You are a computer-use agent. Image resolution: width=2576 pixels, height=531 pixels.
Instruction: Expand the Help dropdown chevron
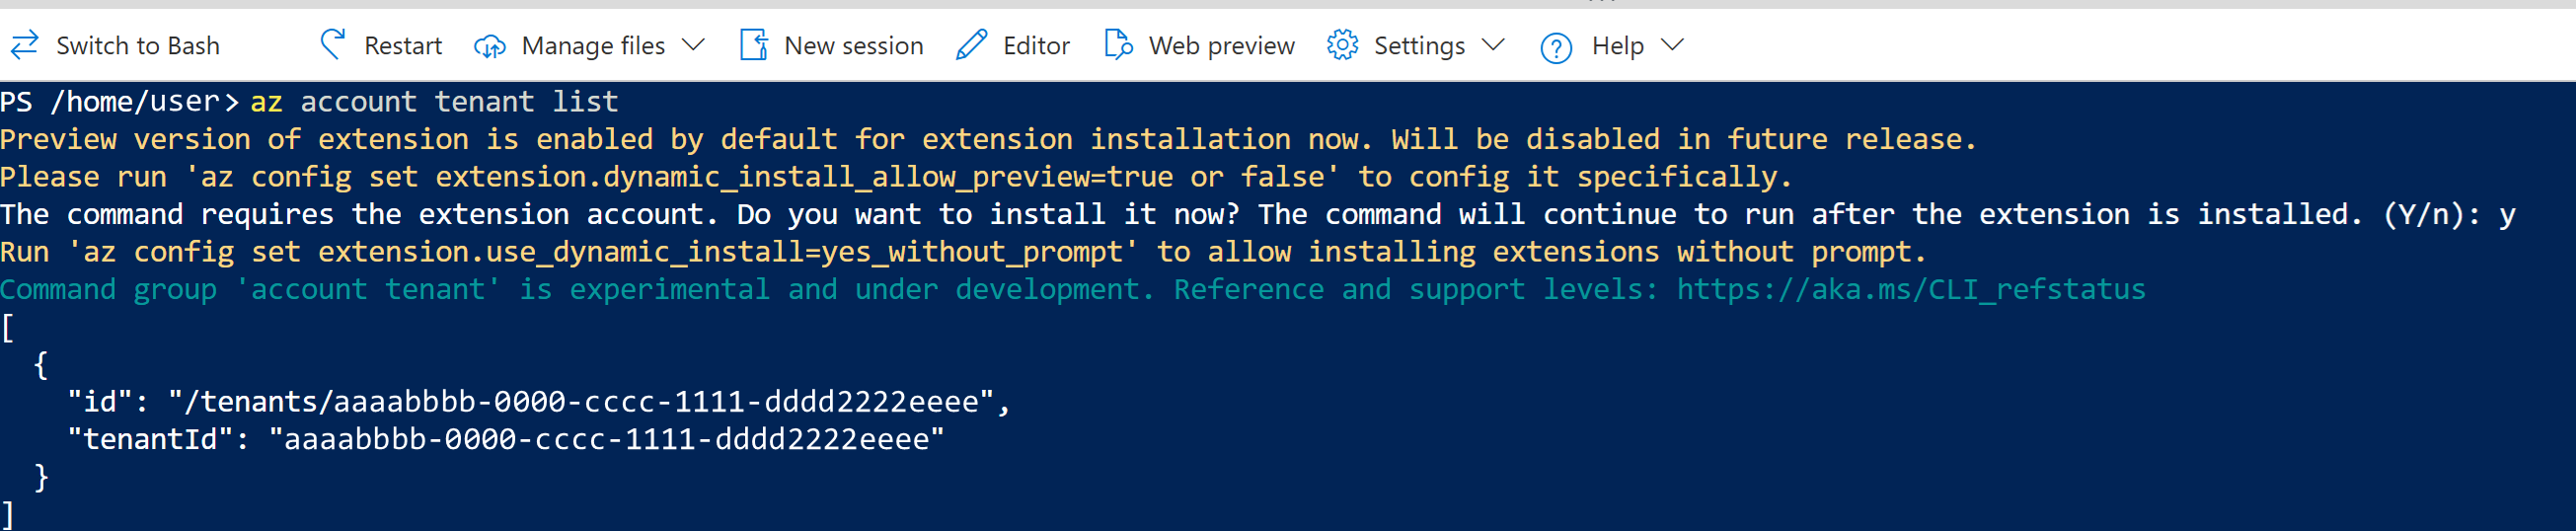tap(1672, 45)
